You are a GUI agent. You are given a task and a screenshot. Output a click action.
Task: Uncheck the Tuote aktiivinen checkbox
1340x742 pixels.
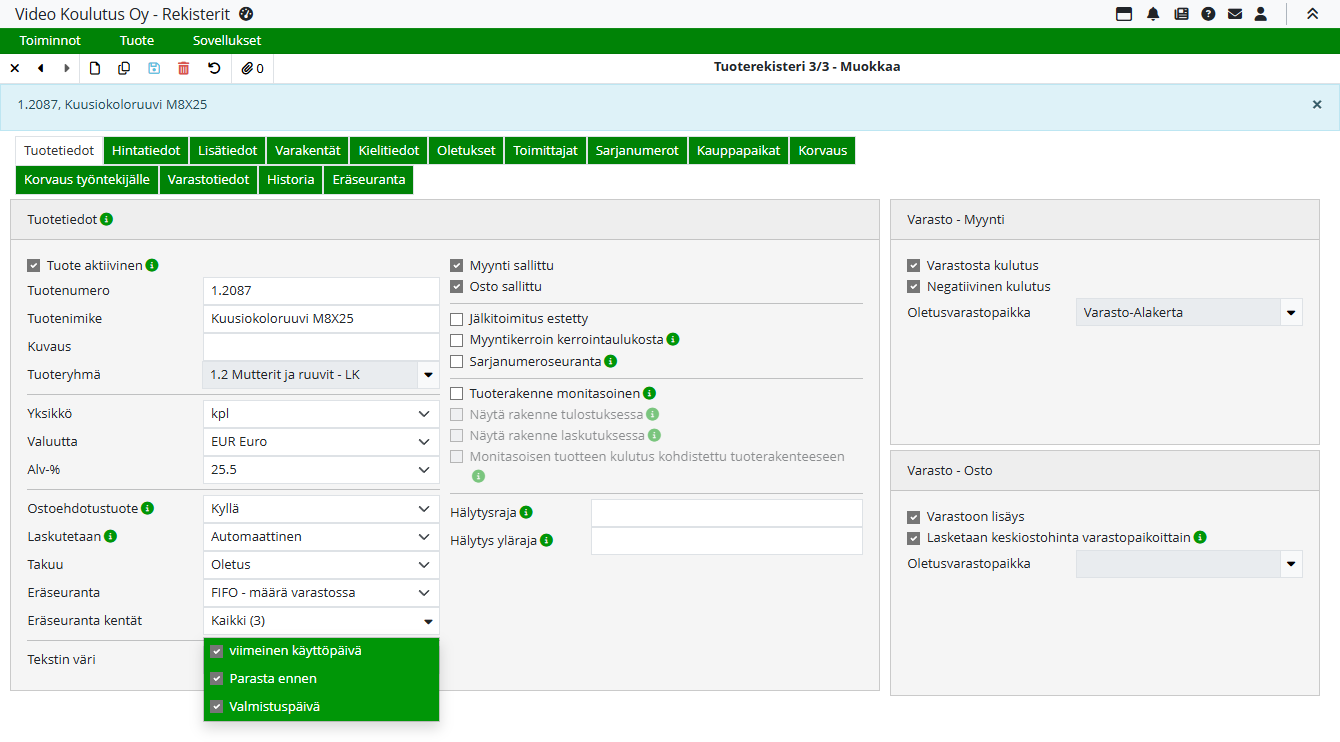click(34, 266)
